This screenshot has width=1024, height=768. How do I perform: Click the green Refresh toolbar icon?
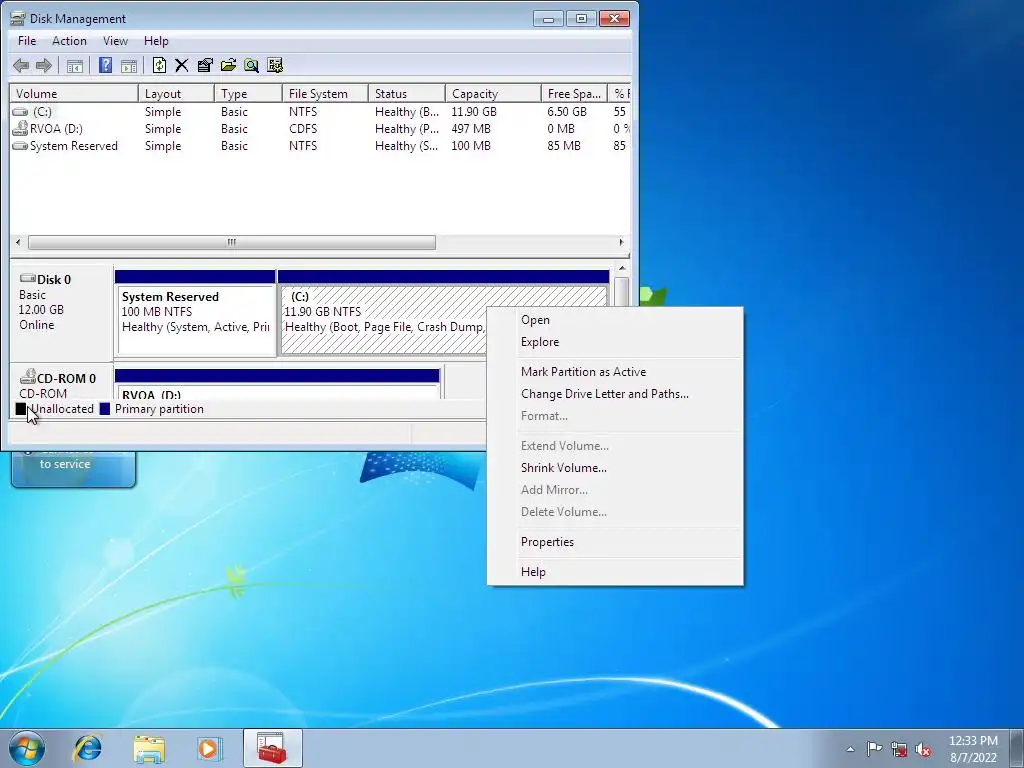pyautogui.click(x=159, y=65)
